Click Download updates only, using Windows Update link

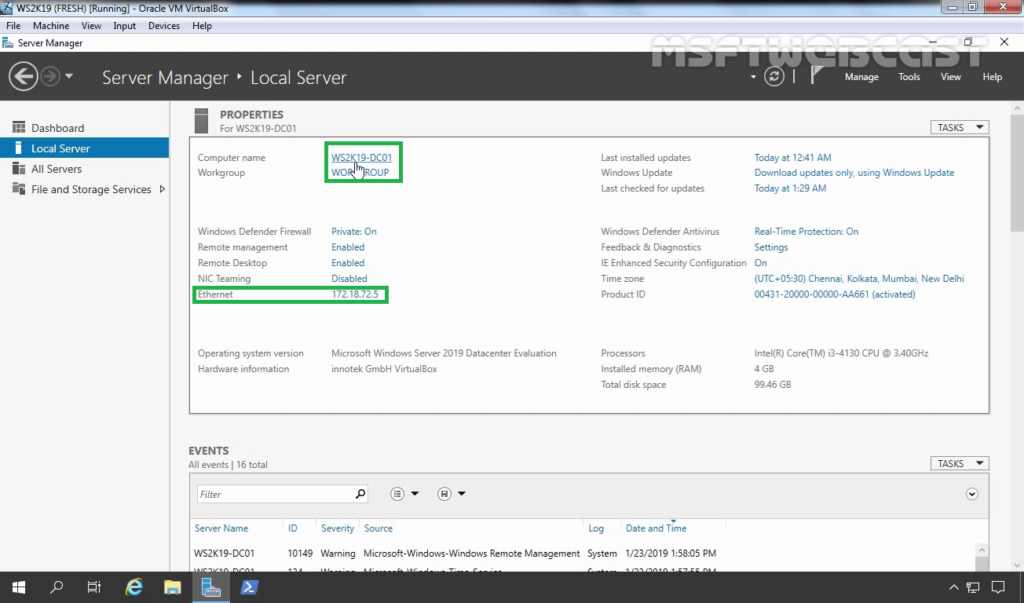[854, 172]
